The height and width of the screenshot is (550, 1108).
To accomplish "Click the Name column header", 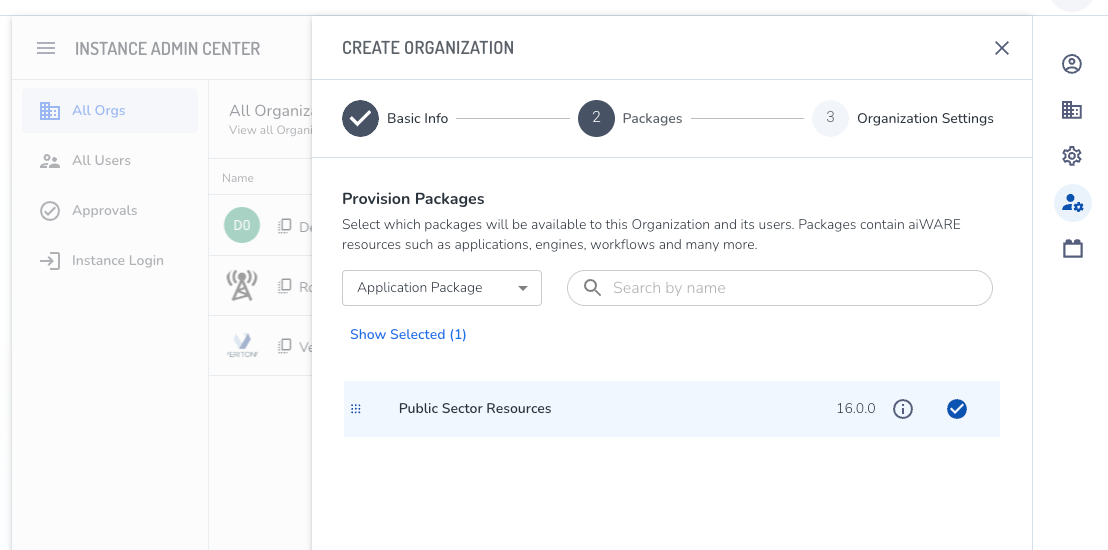I will 237,178.
